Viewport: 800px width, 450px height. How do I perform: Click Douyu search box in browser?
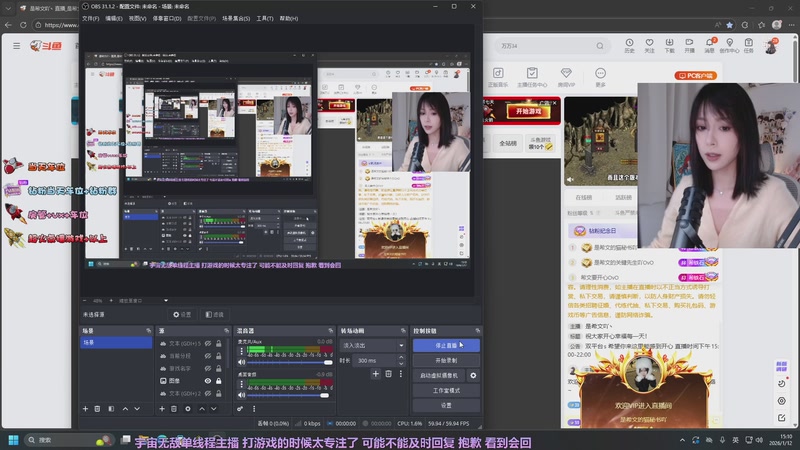tap(551, 46)
